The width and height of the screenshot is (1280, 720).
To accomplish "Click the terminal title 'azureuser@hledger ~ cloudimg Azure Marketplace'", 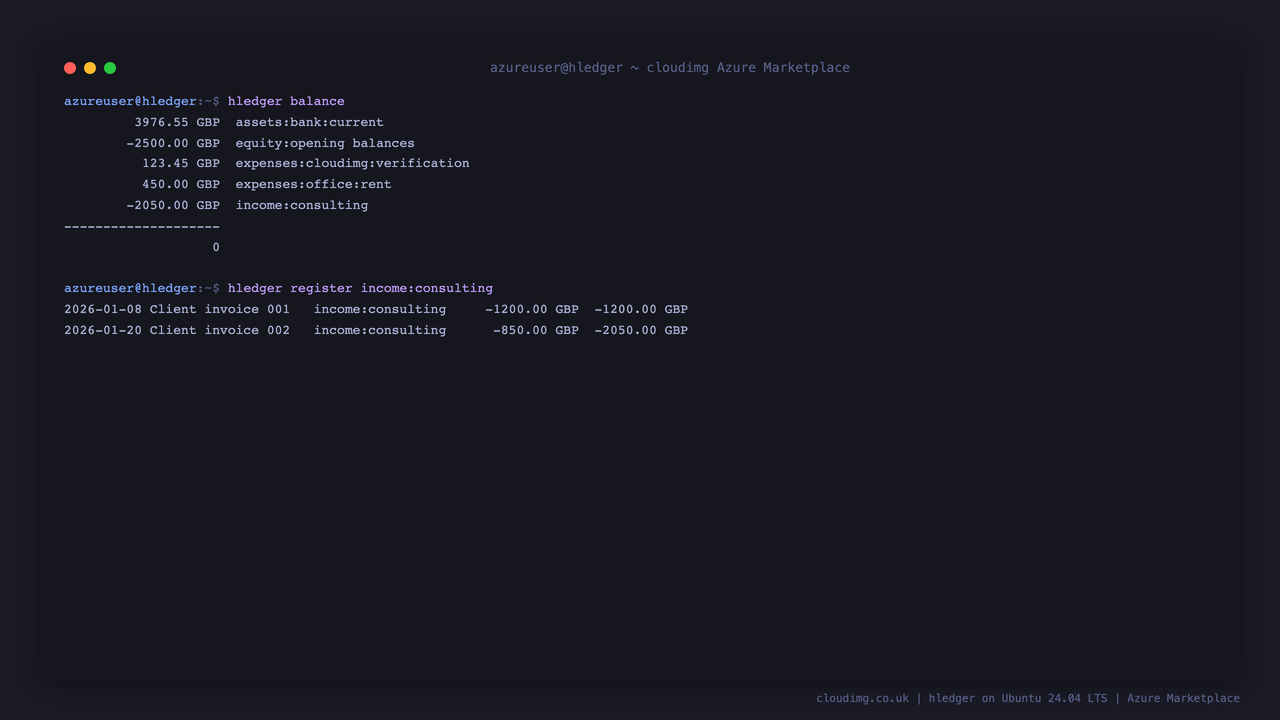I will pyautogui.click(x=669, y=68).
